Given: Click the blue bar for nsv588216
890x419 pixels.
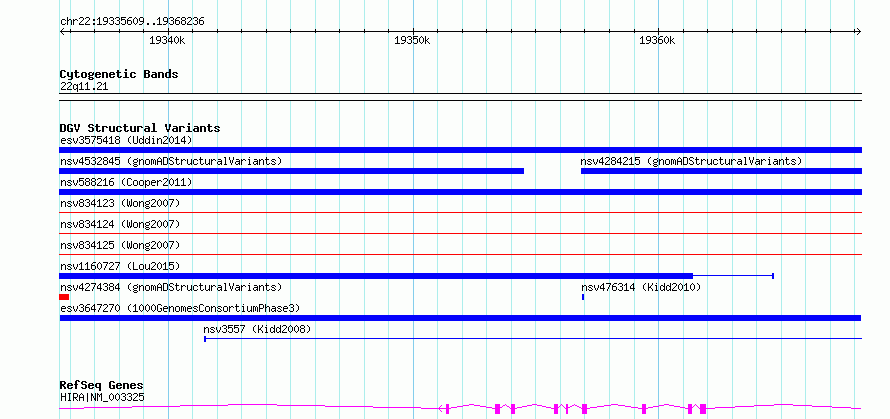Looking at the screenshot, I should pyautogui.click(x=460, y=192).
